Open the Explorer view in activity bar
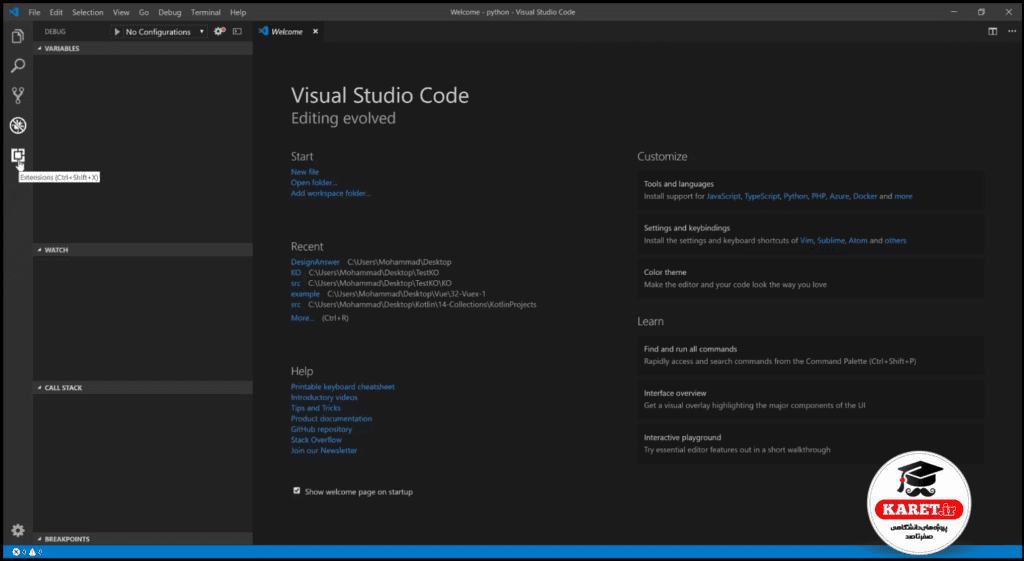 tap(18, 36)
